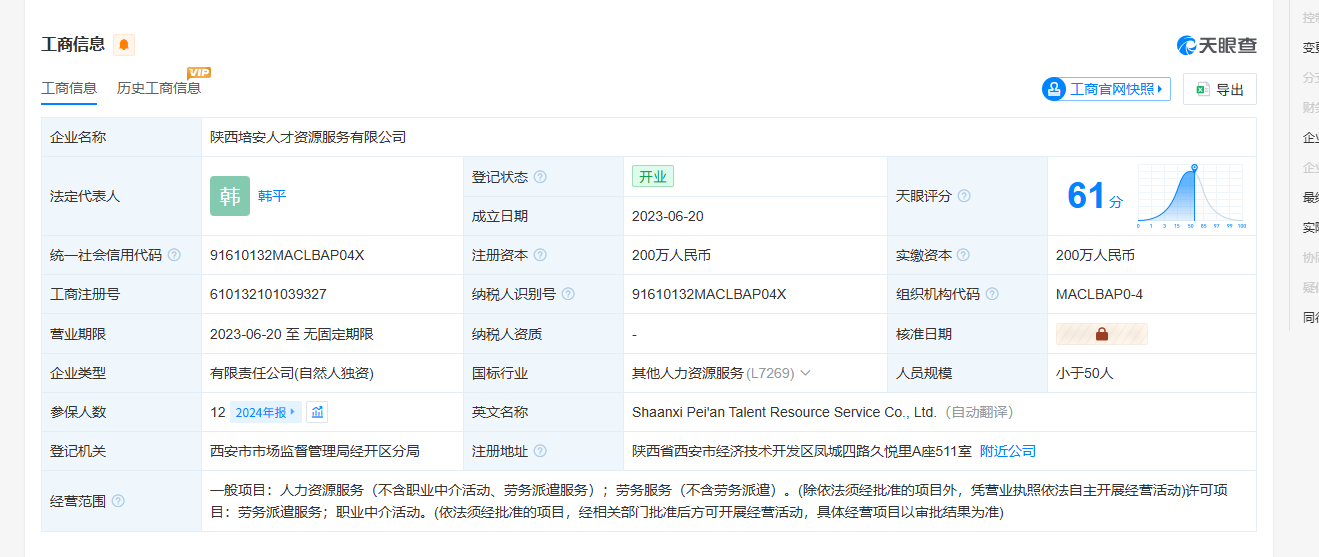Click the 导出 export button
The image size is (1319, 557).
click(x=1219, y=89)
